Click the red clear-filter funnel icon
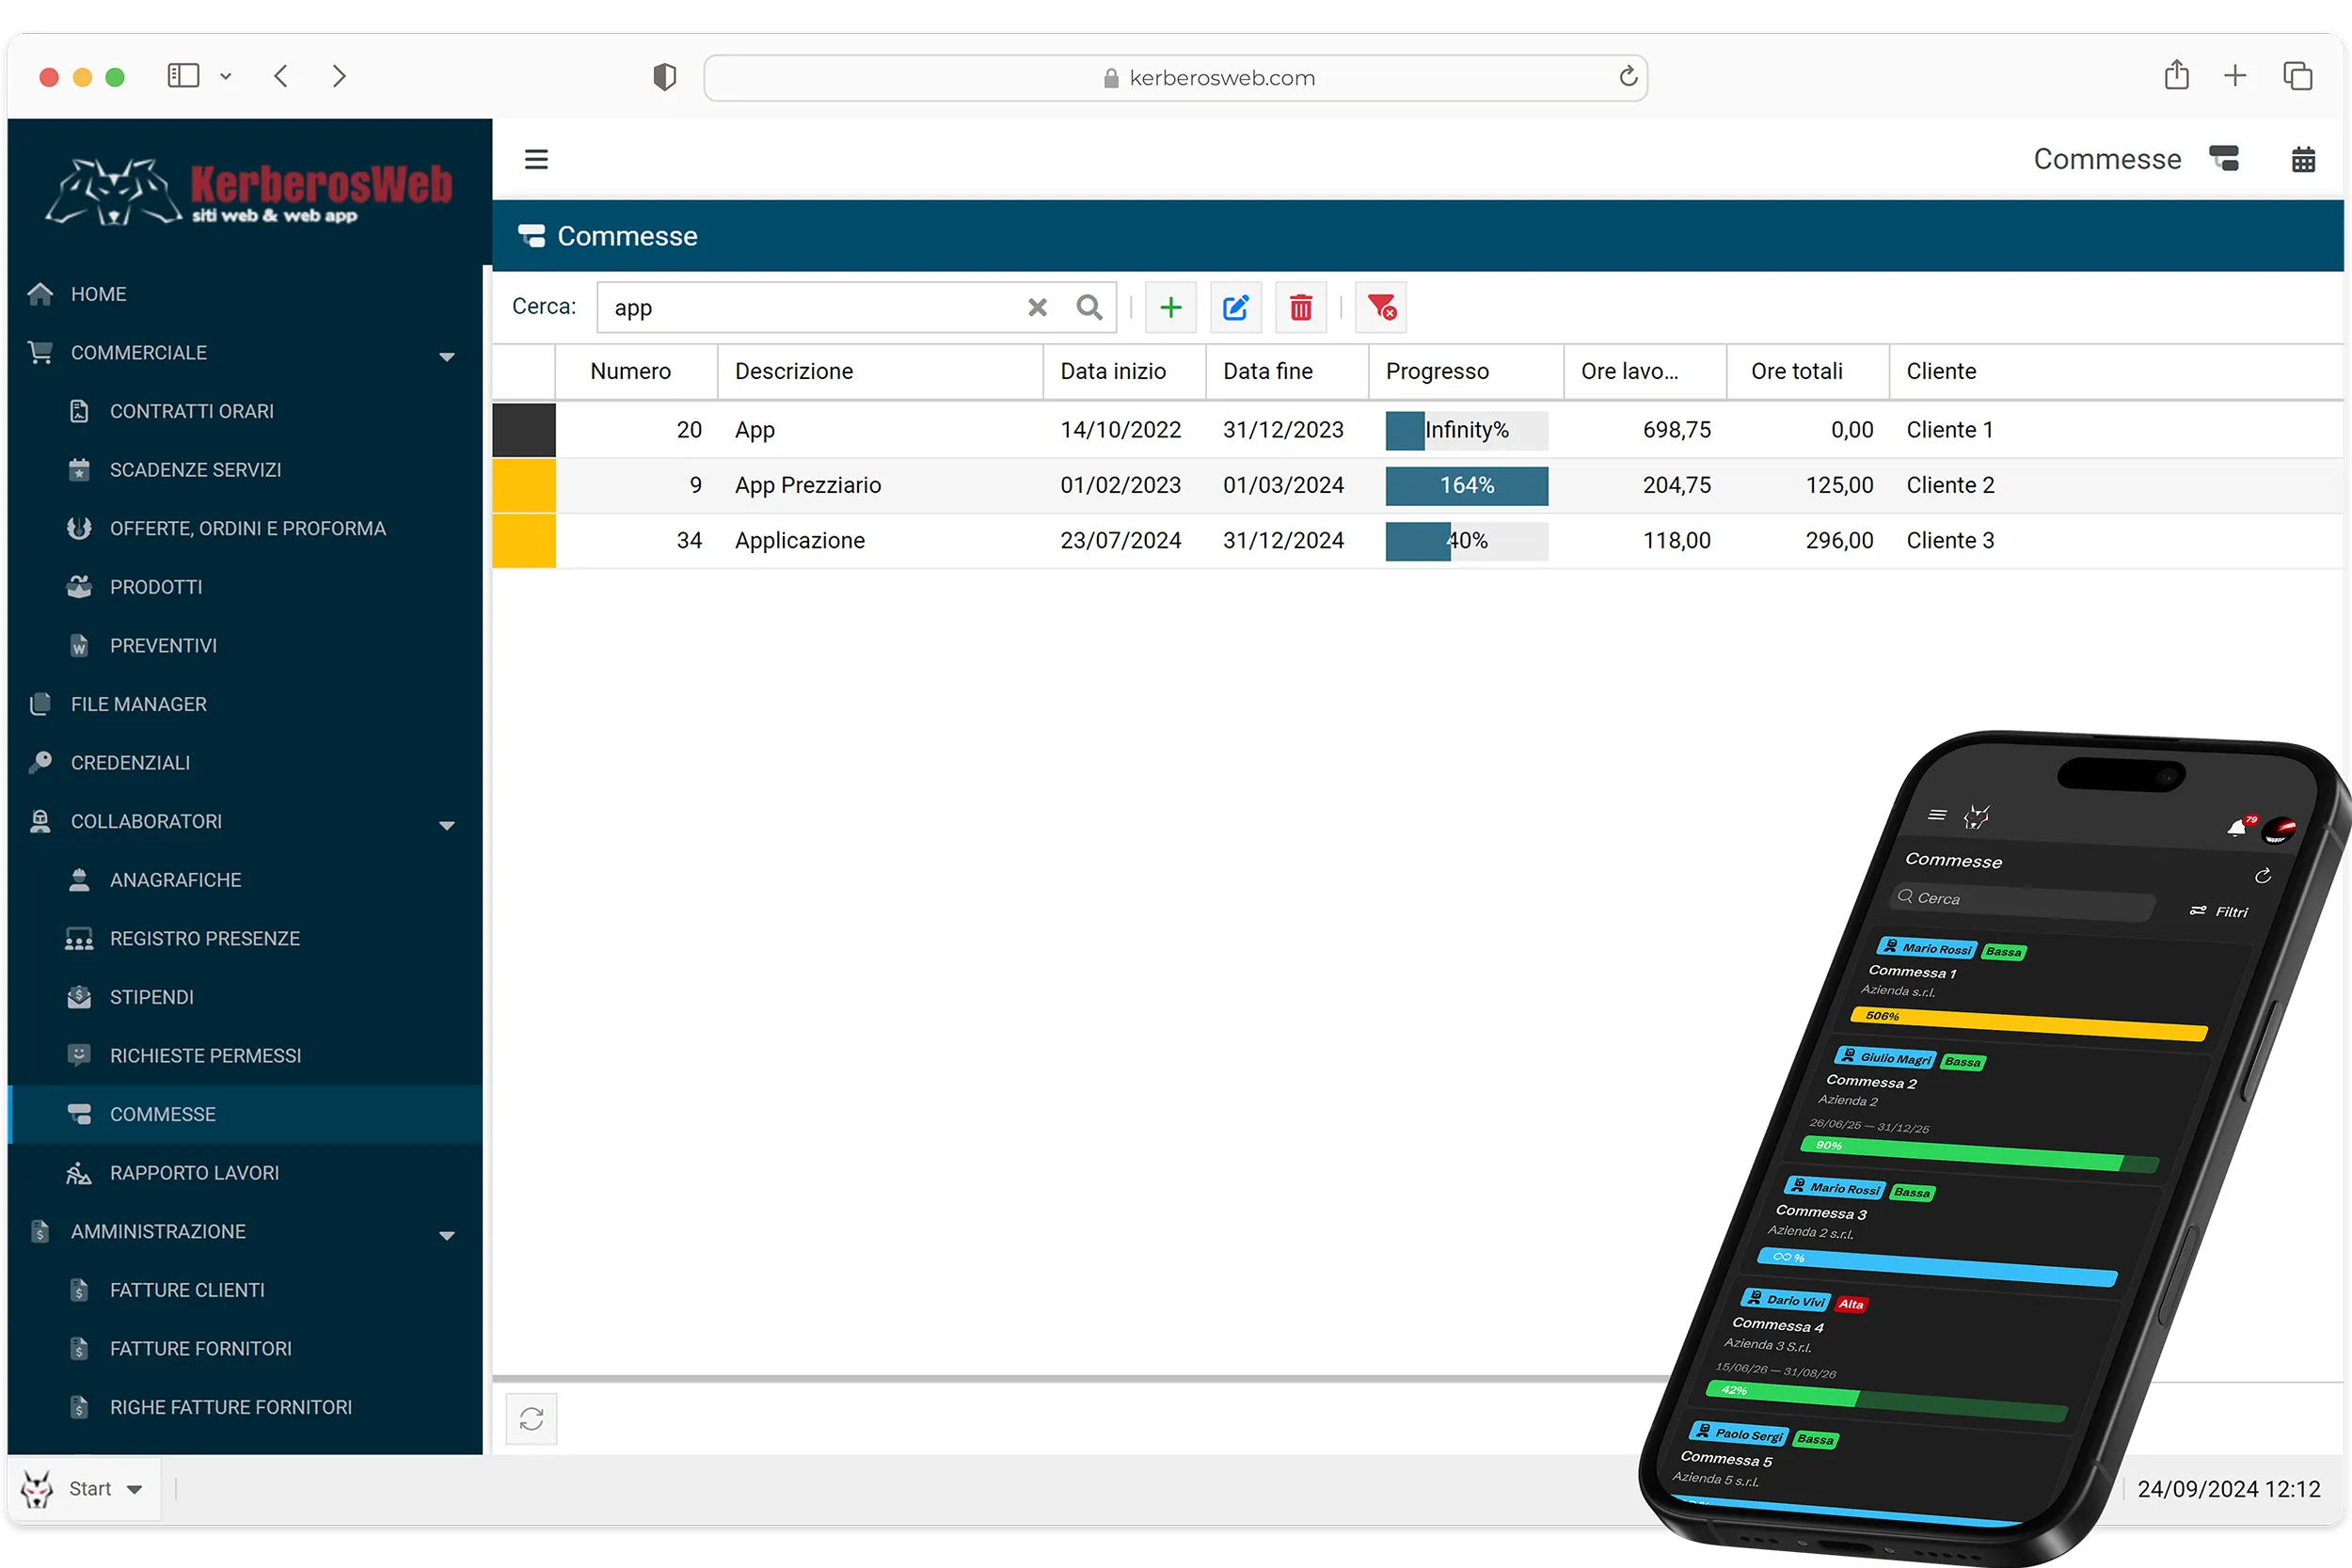The image size is (2352, 1568). [x=1381, y=308]
